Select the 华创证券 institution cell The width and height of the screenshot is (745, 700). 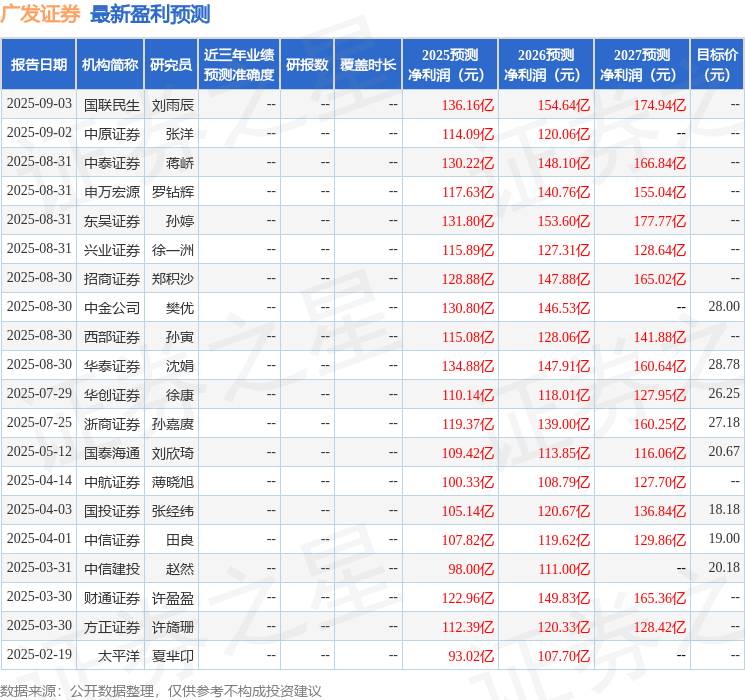(x=112, y=395)
